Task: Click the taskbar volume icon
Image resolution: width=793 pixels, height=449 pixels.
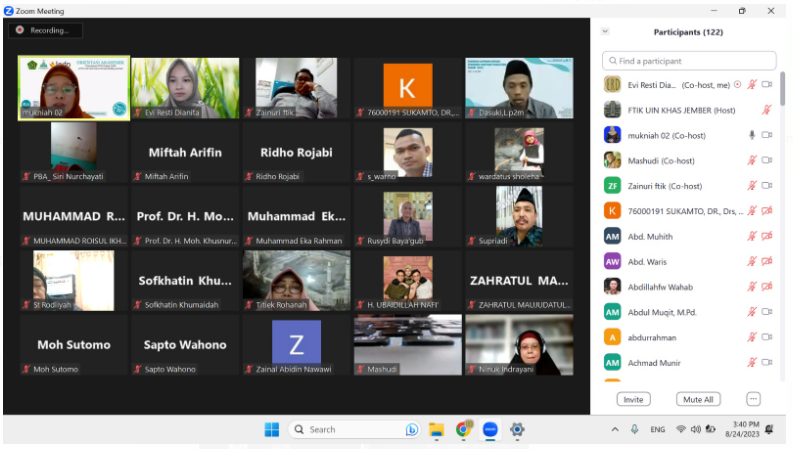Action: pyautogui.click(x=696, y=429)
